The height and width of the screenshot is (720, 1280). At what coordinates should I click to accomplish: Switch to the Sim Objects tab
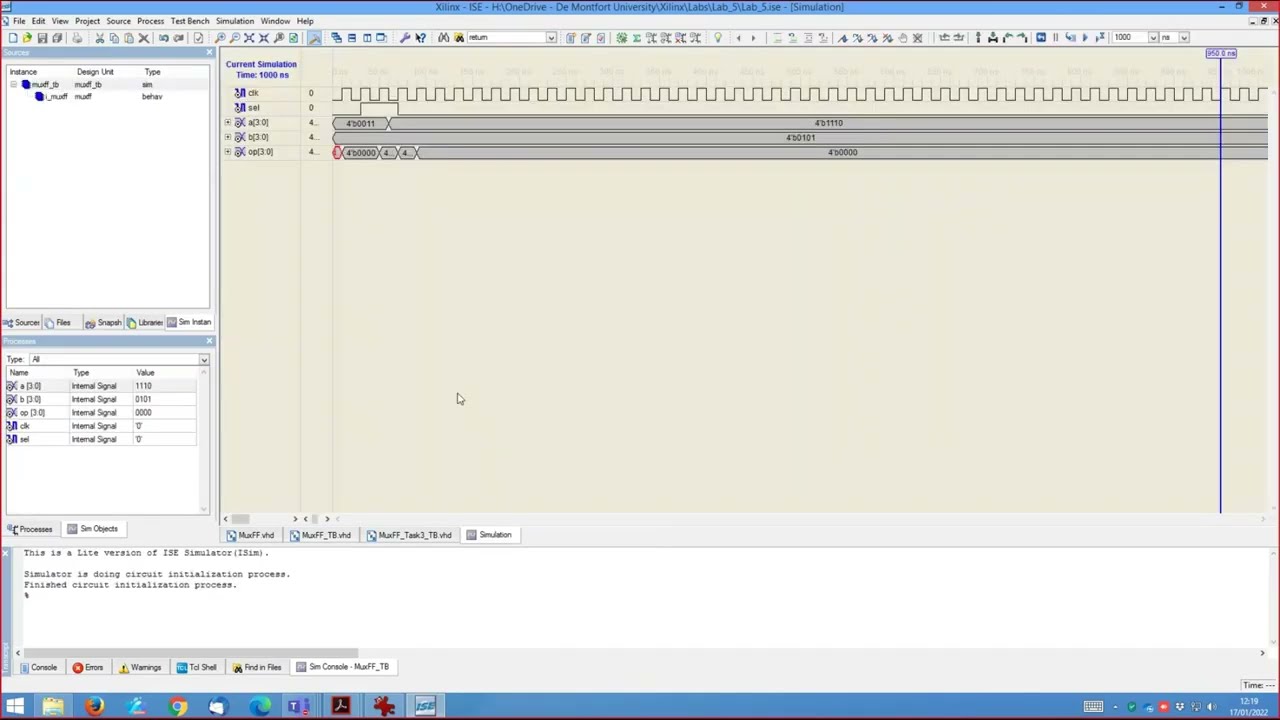point(93,529)
